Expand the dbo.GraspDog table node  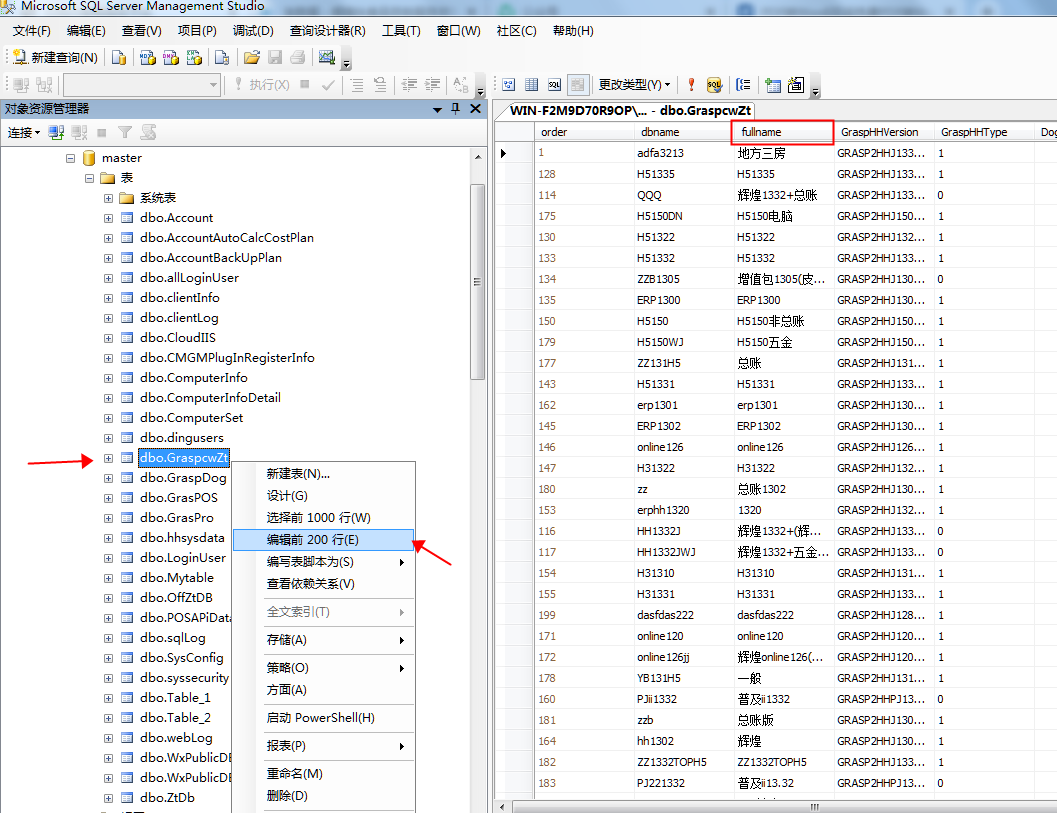point(108,478)
